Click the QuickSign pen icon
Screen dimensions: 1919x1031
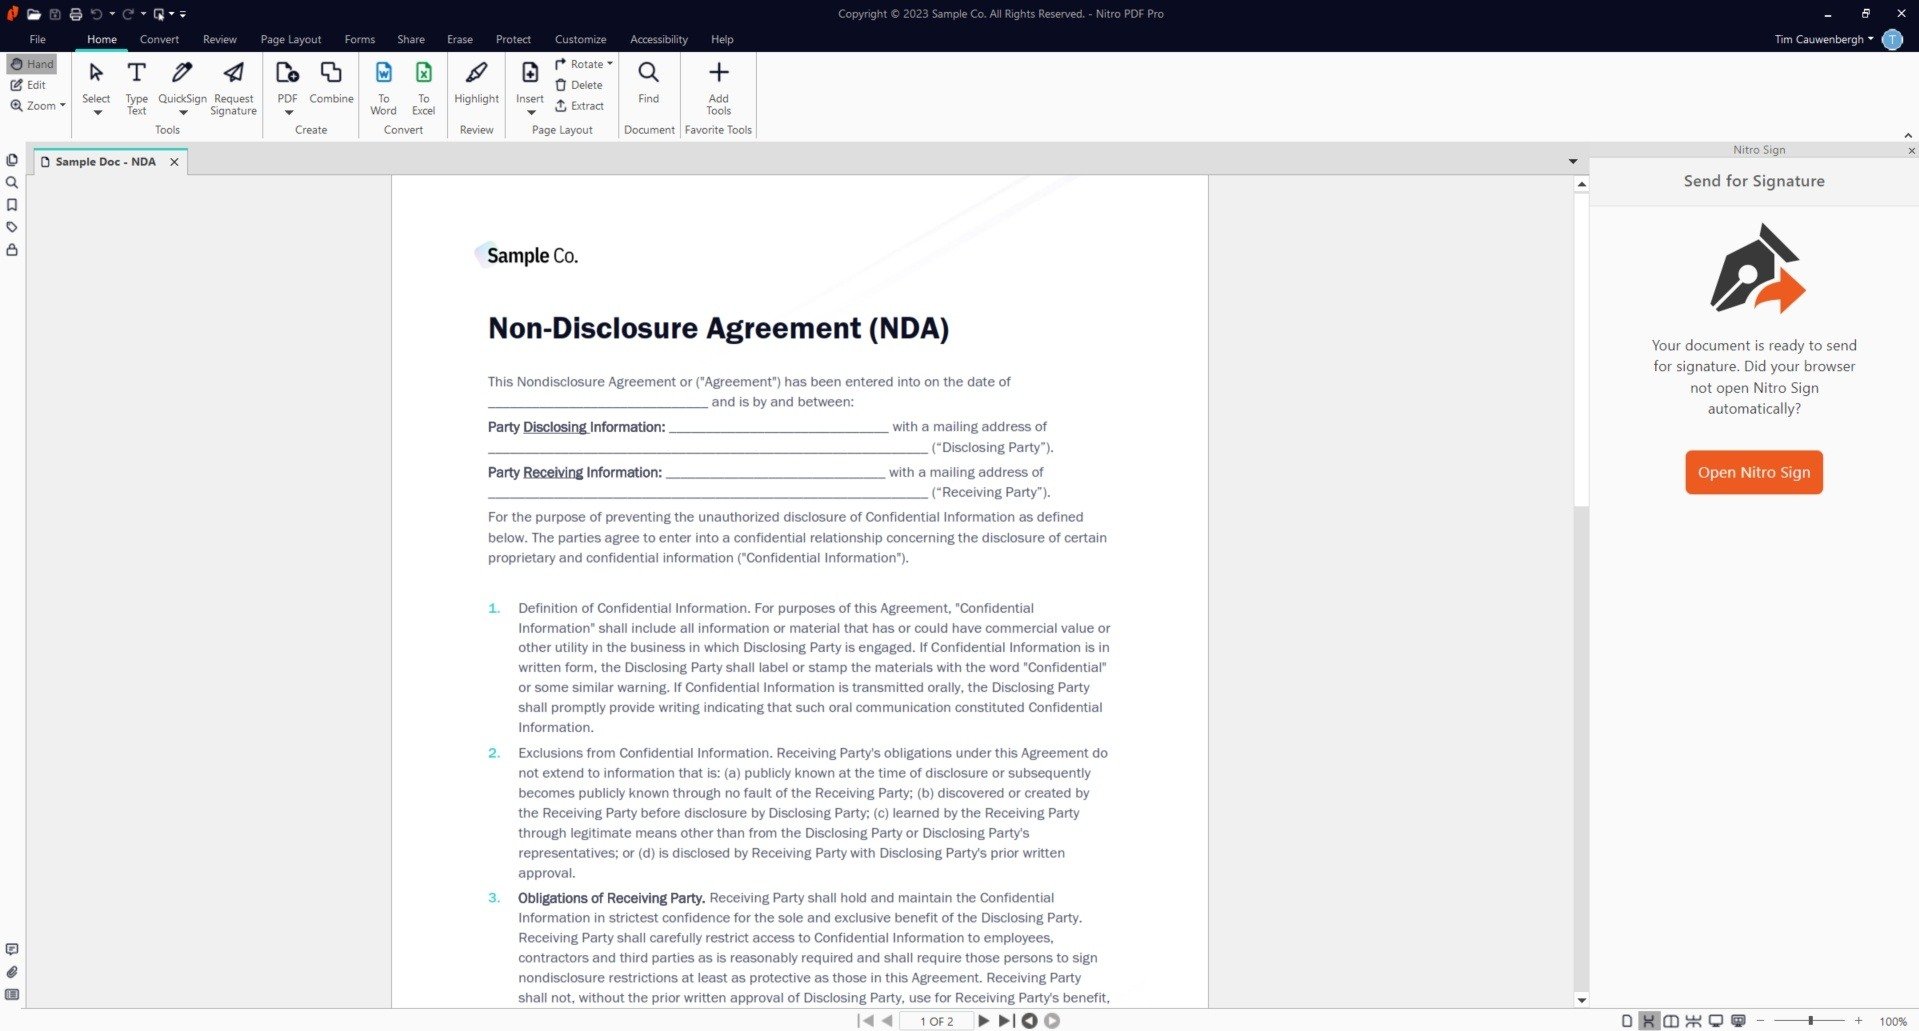[x=182, y=75]
